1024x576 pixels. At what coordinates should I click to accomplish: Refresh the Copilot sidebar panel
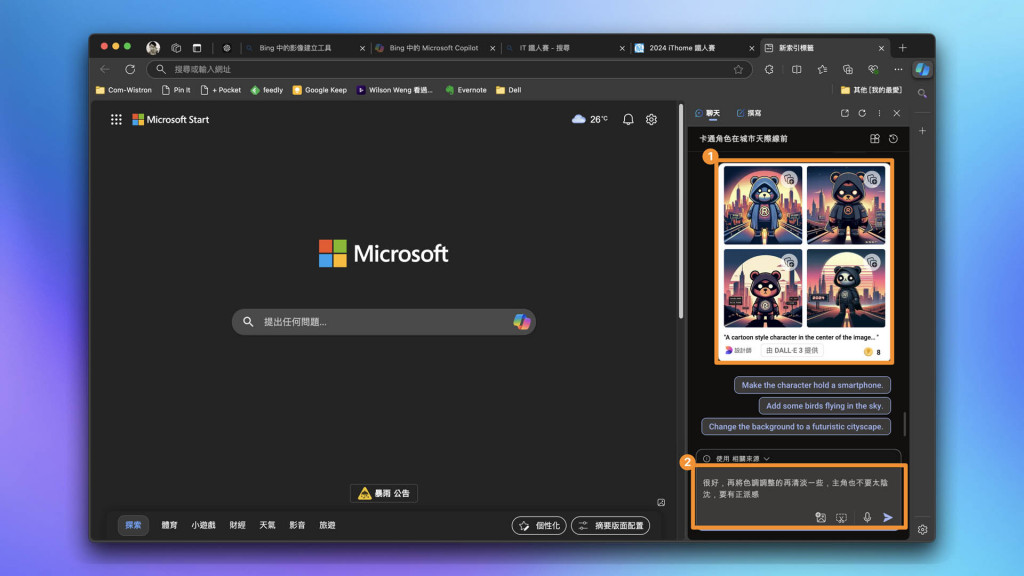pos(862,113)
